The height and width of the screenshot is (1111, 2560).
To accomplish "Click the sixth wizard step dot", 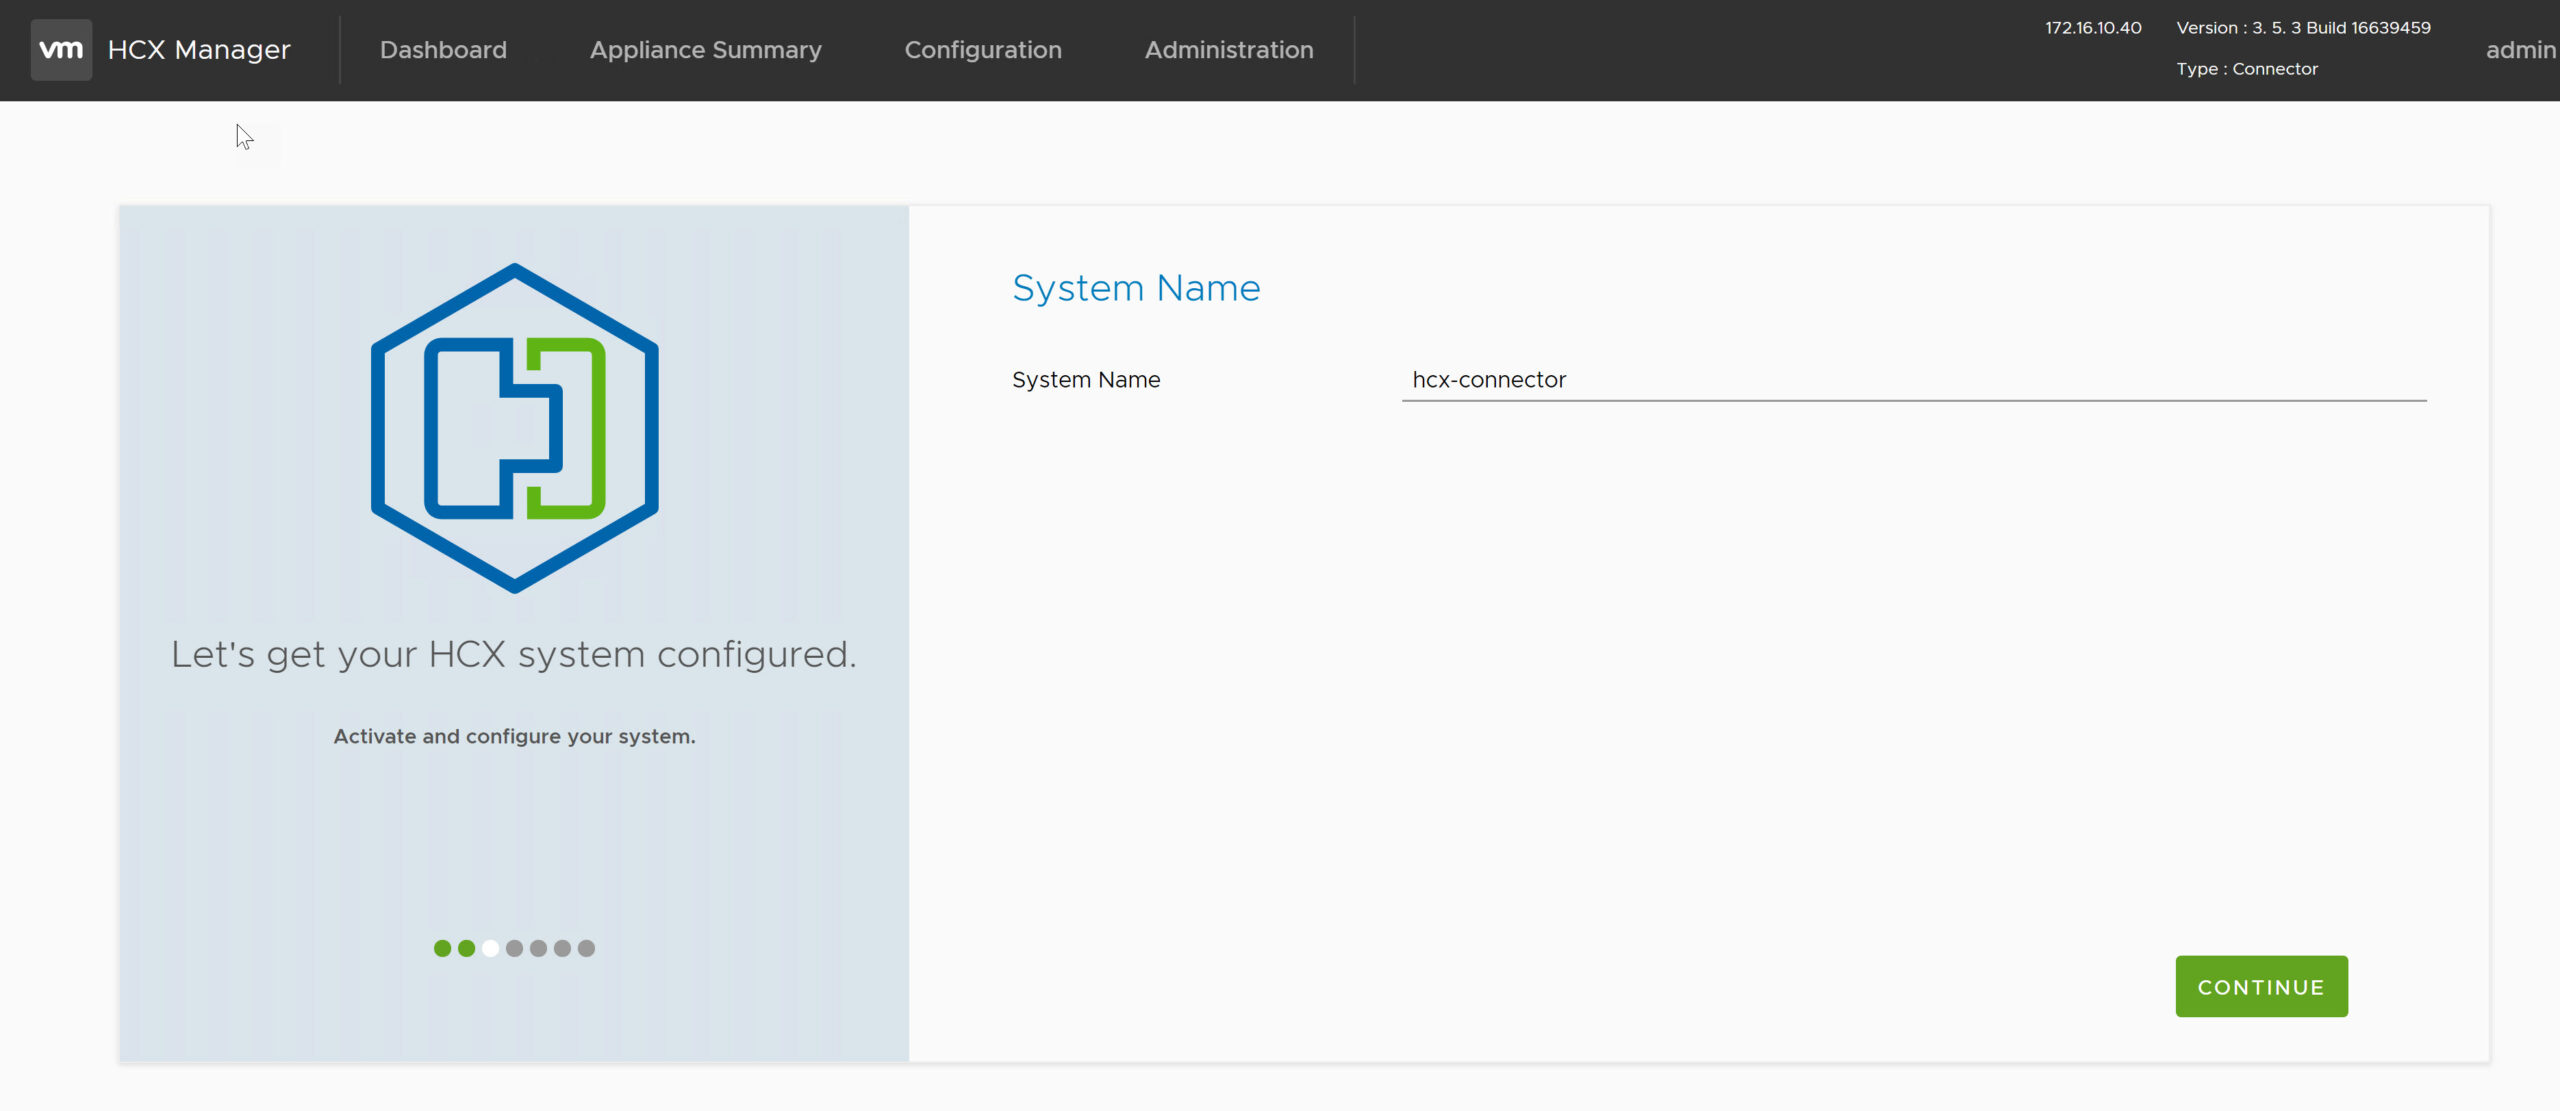I will 562,948.
